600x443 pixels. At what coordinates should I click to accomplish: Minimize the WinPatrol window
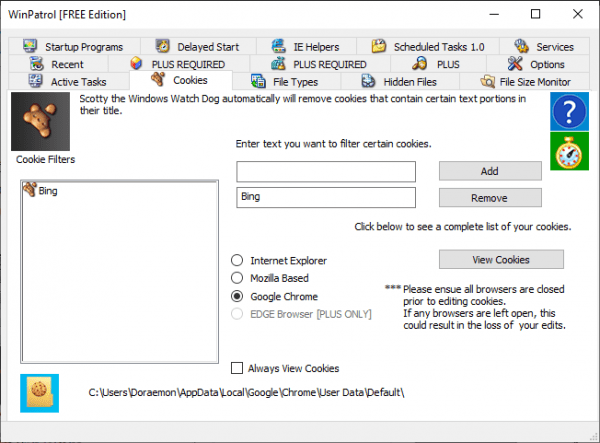point(494,14)
